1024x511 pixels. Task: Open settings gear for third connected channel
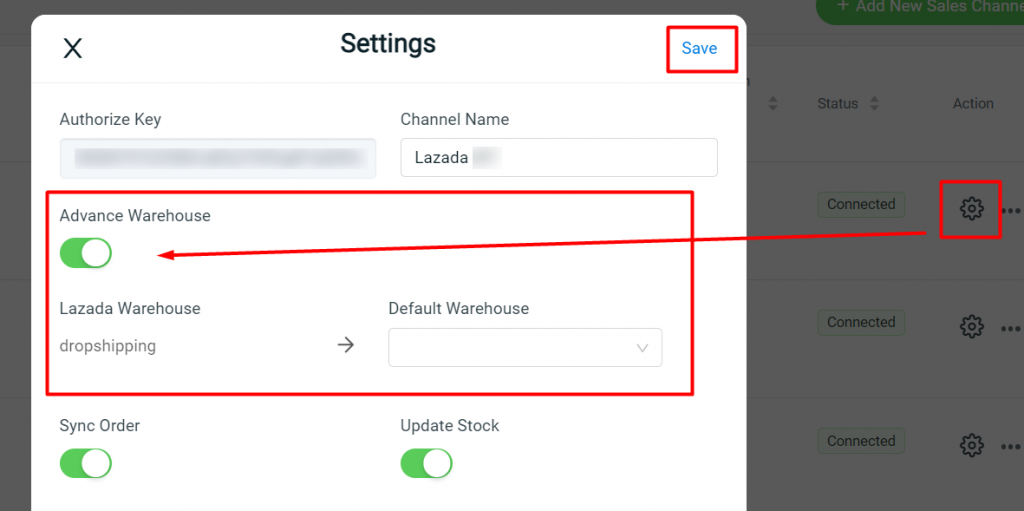972,445
